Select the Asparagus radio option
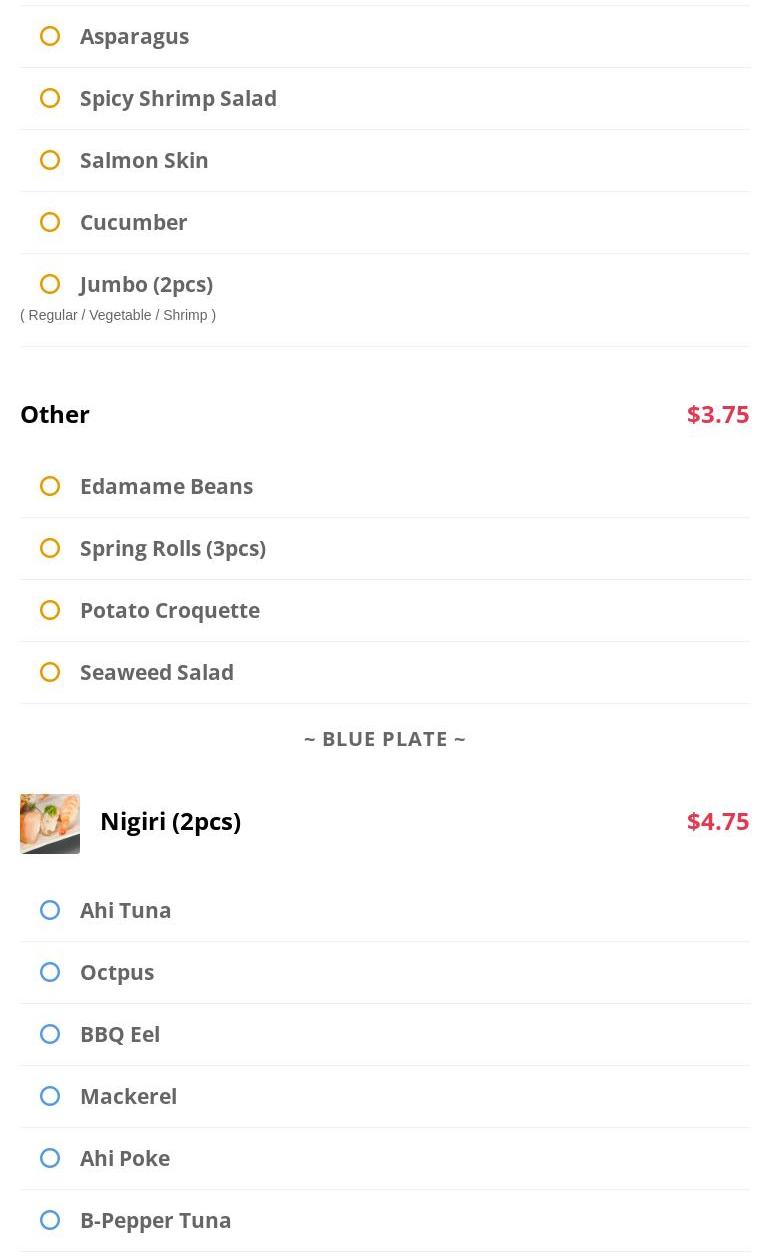 coord(50,37)
